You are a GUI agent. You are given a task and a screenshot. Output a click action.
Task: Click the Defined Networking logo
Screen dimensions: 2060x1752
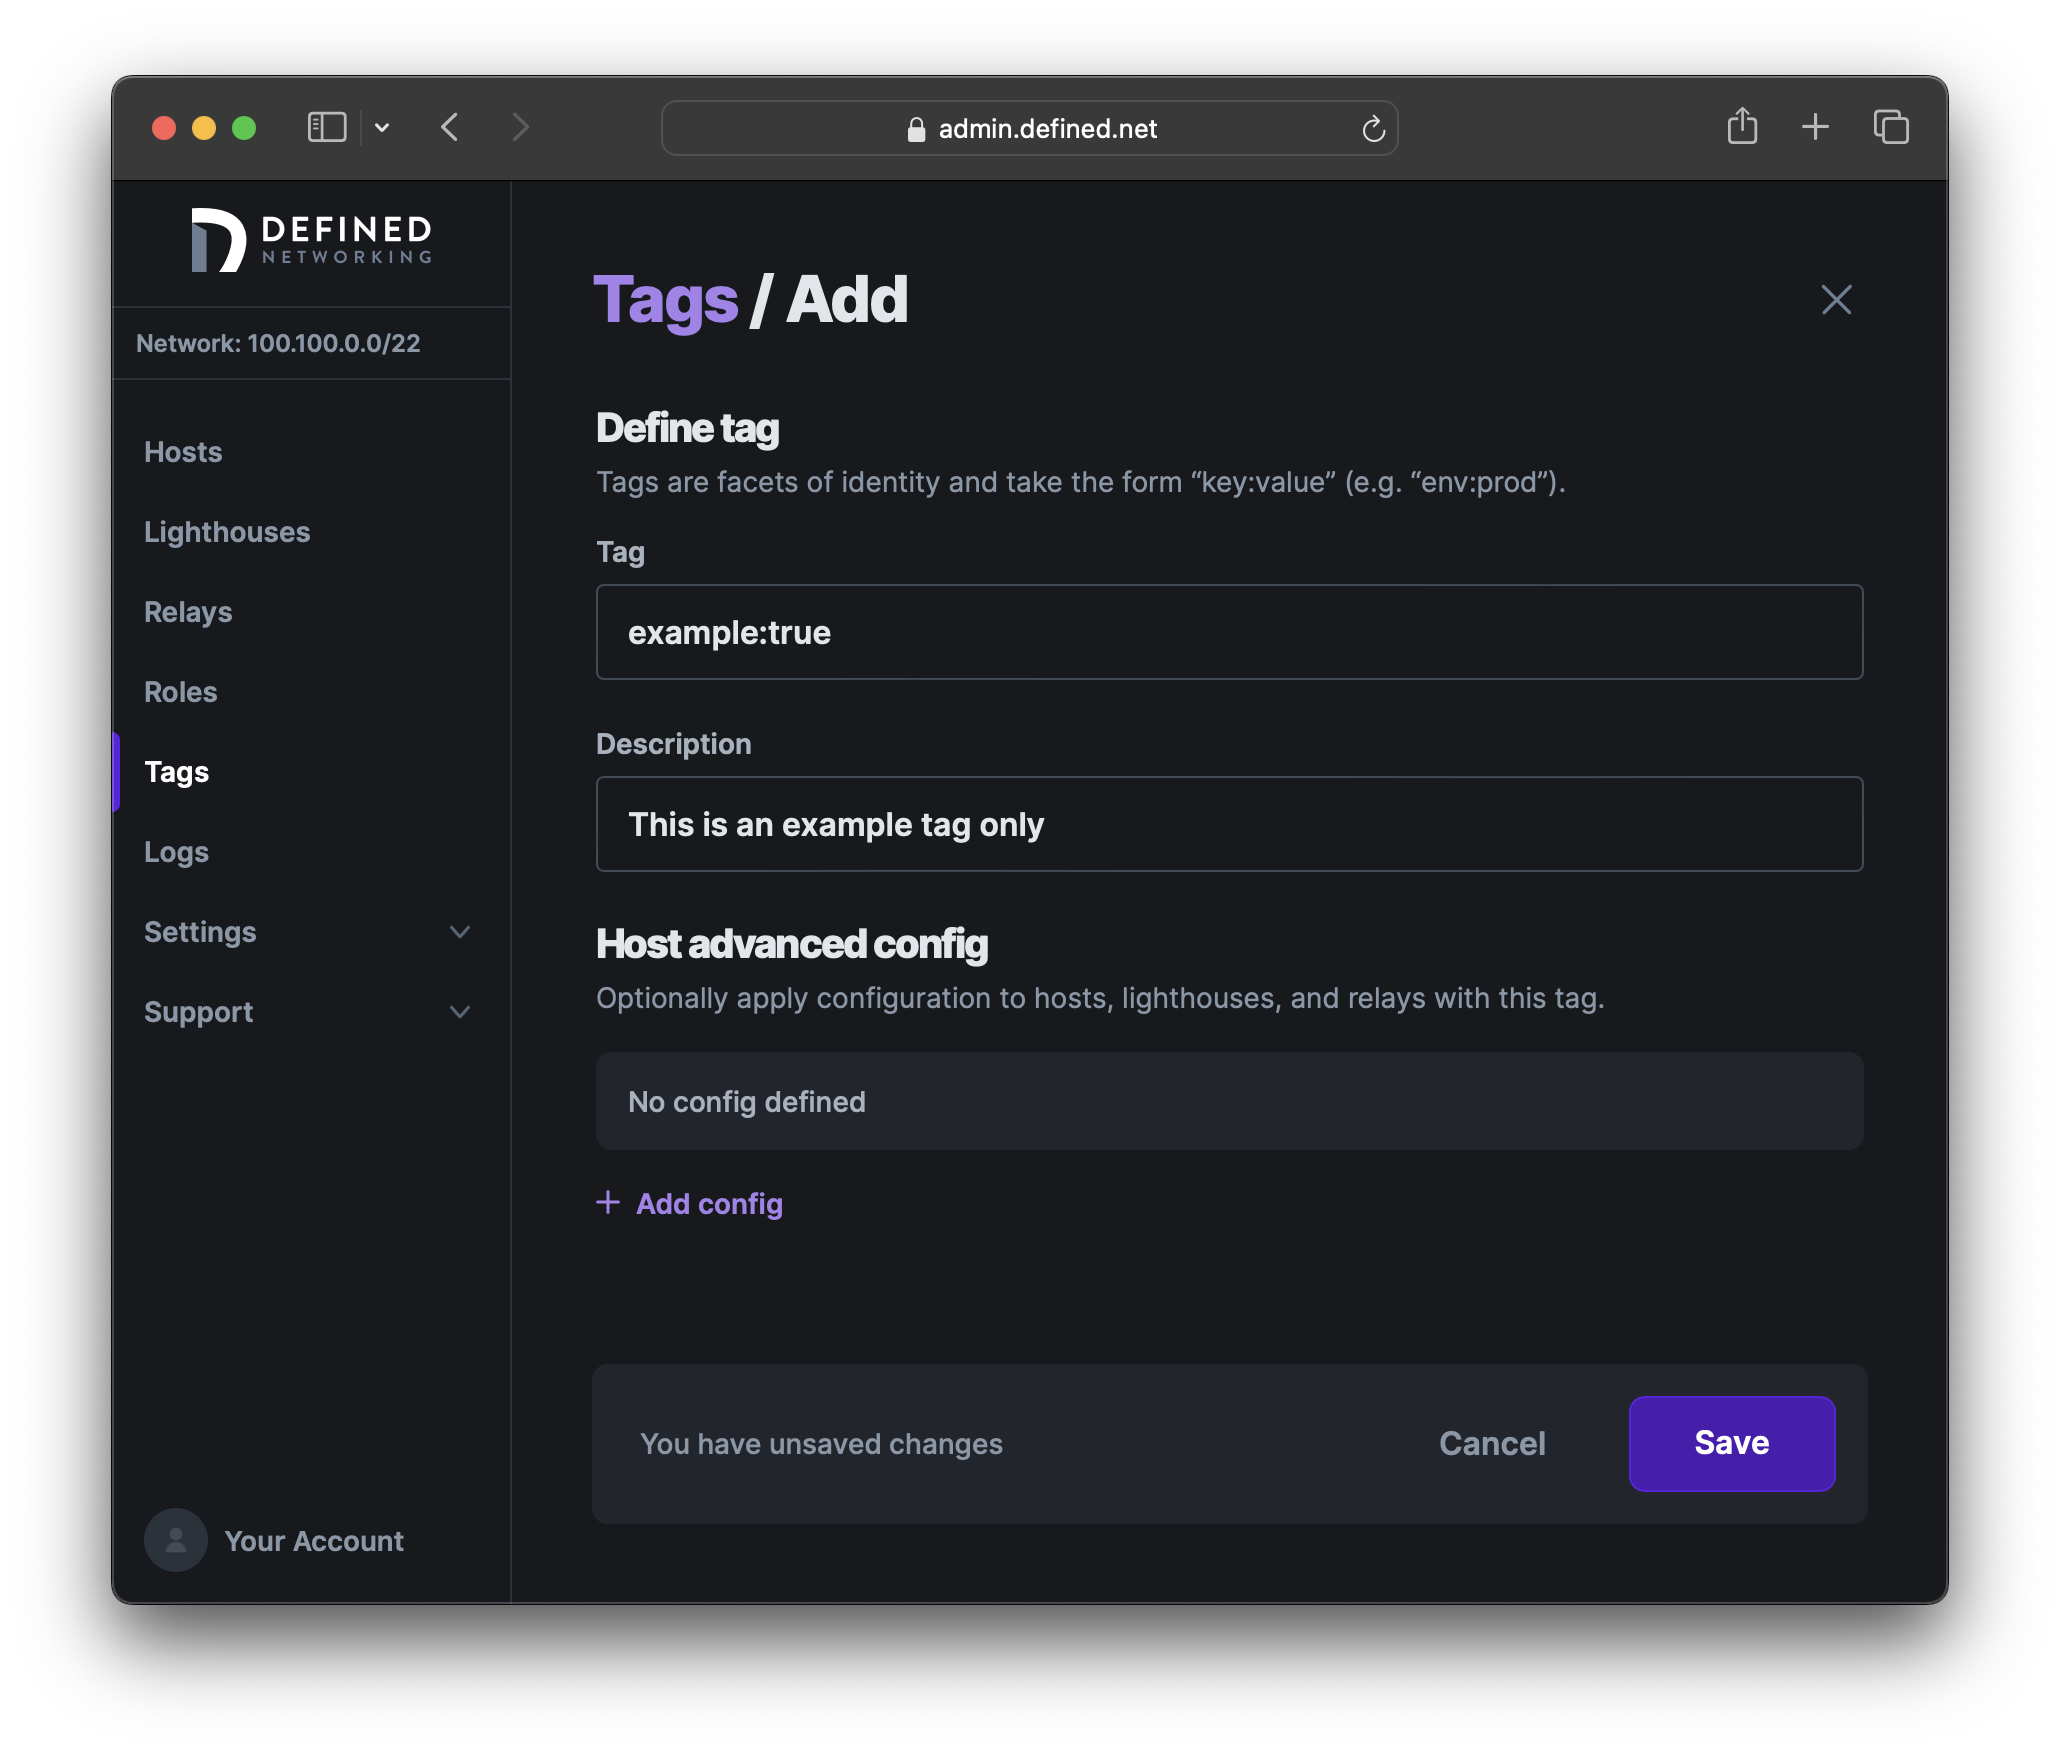tap(310, 240)
